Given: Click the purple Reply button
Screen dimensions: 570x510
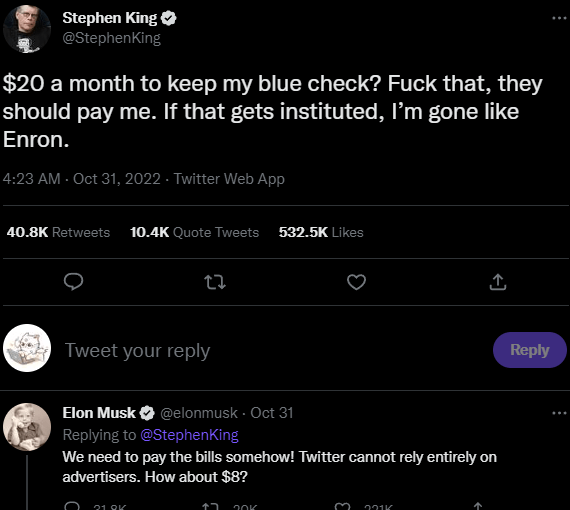Looking at the screenshot, I should point(530,350).
